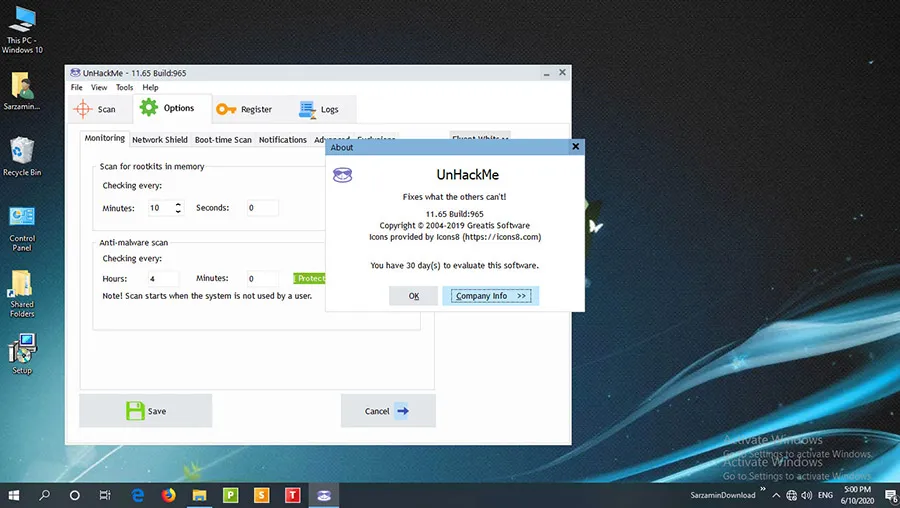Open This PC desktop icon
Image resolution: width=900 pixels, height=508 pixels.
click(22, 30)
